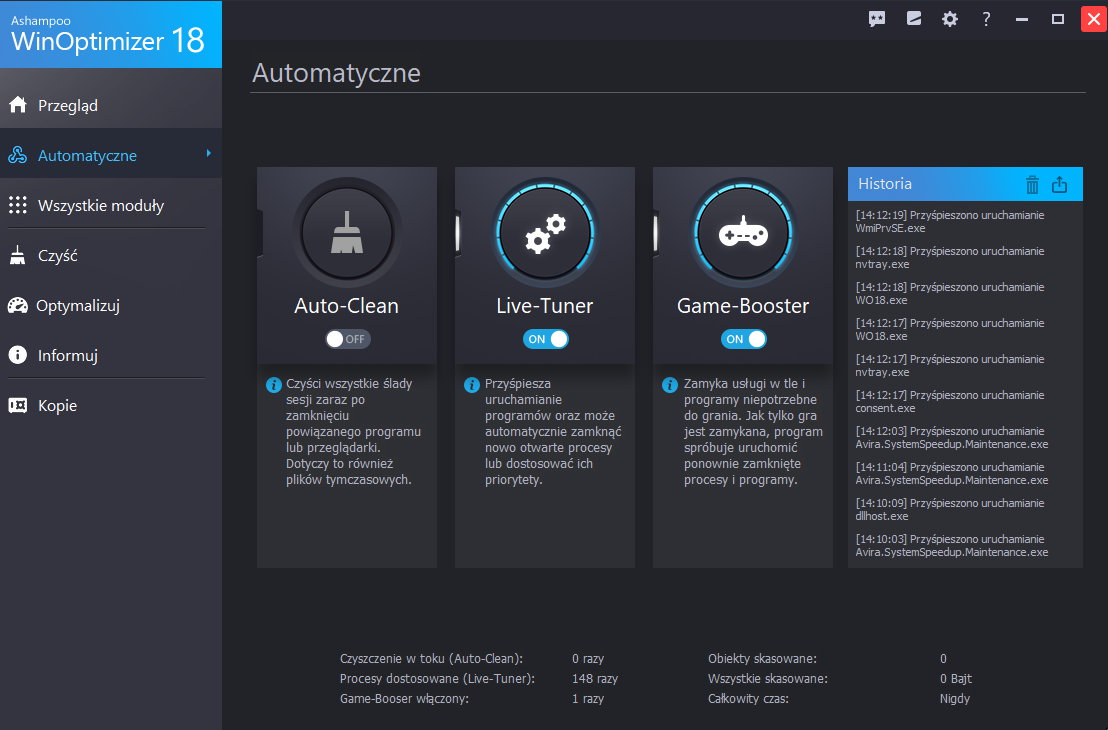
Task: Open Live-Tuner card side handle
Action: (458, 233)
